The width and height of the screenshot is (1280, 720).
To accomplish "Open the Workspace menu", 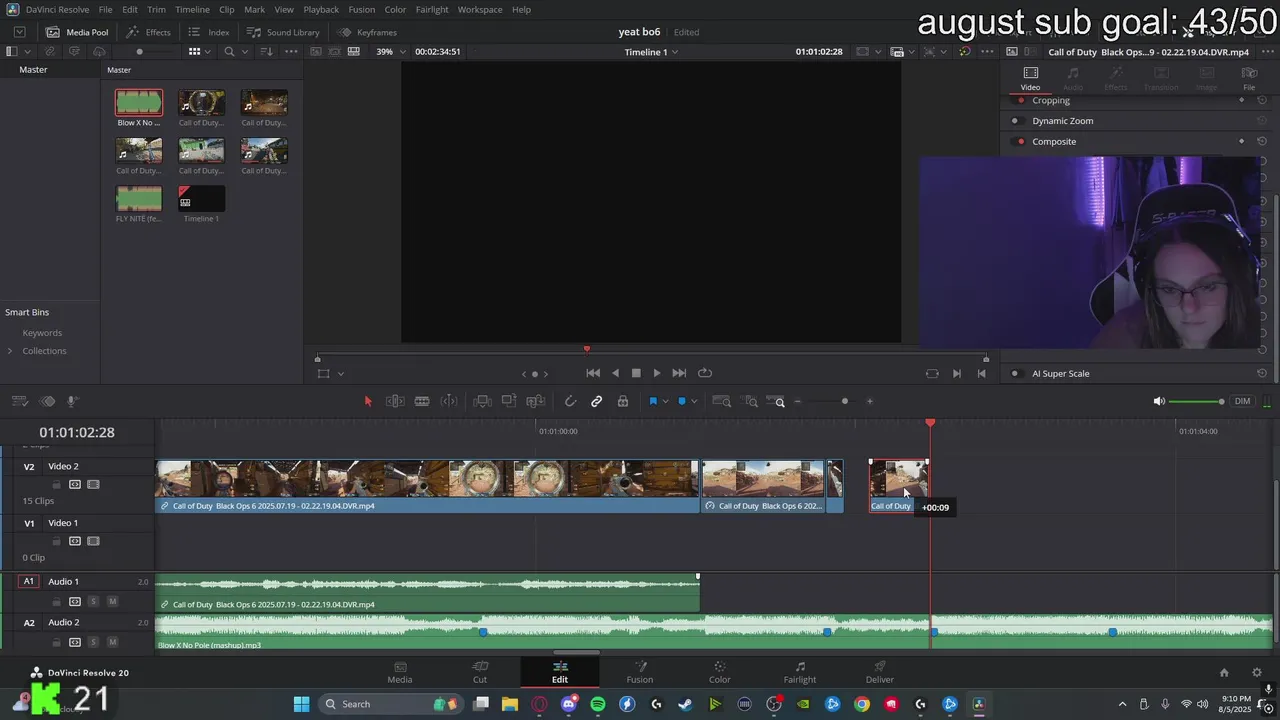I will 480,9.
